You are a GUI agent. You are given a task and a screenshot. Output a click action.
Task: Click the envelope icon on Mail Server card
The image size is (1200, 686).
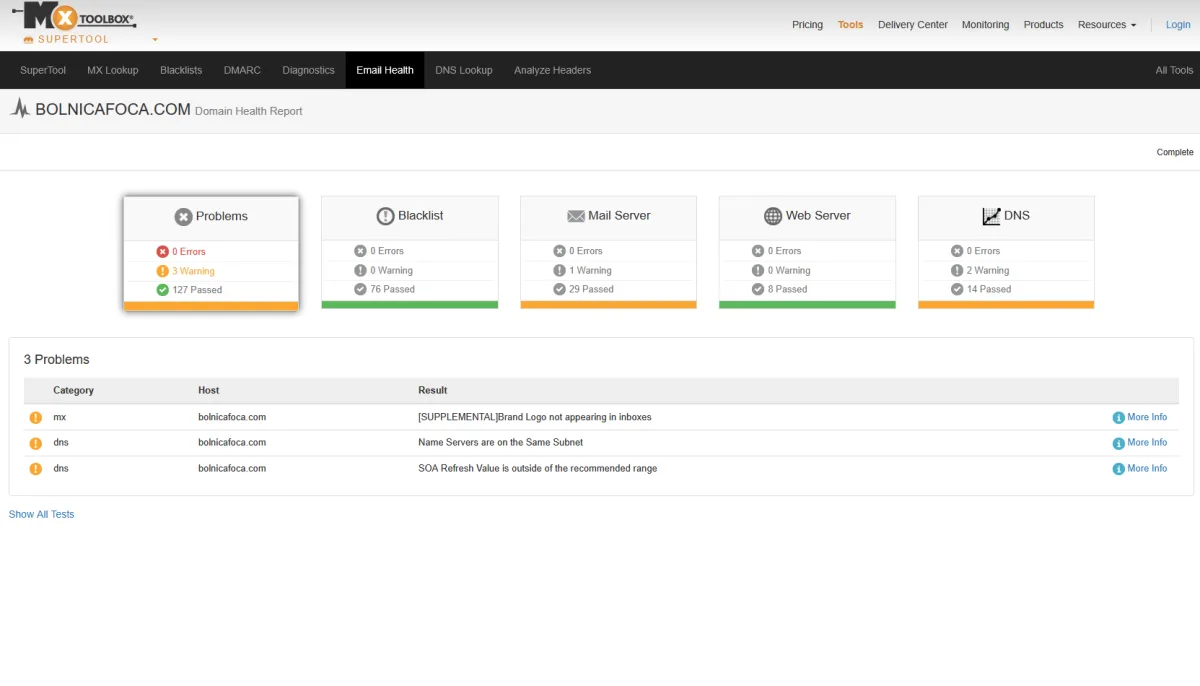(x=576, y=216)
